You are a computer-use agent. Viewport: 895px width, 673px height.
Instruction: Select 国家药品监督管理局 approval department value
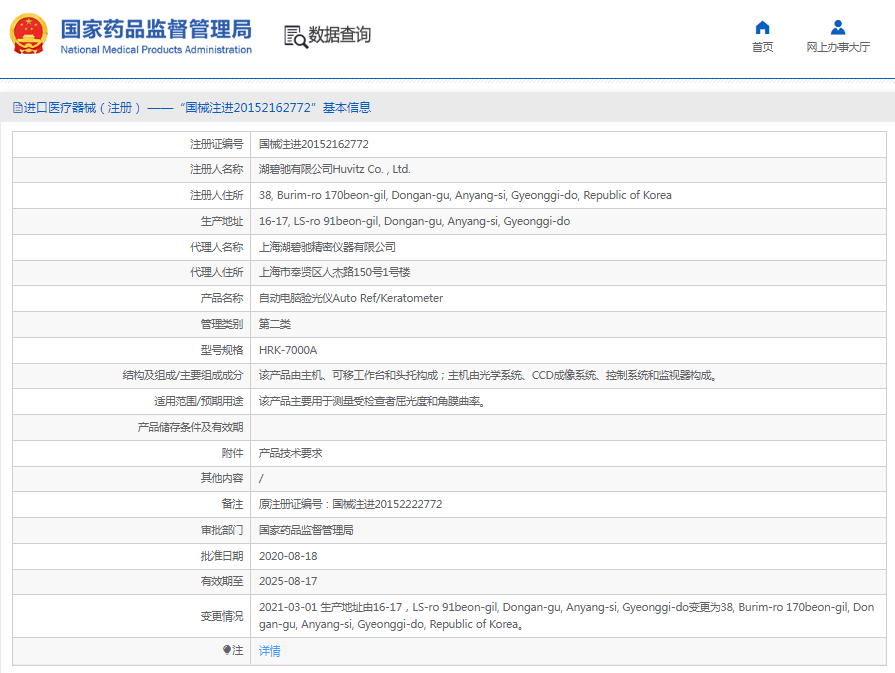[x=306, y=530]
